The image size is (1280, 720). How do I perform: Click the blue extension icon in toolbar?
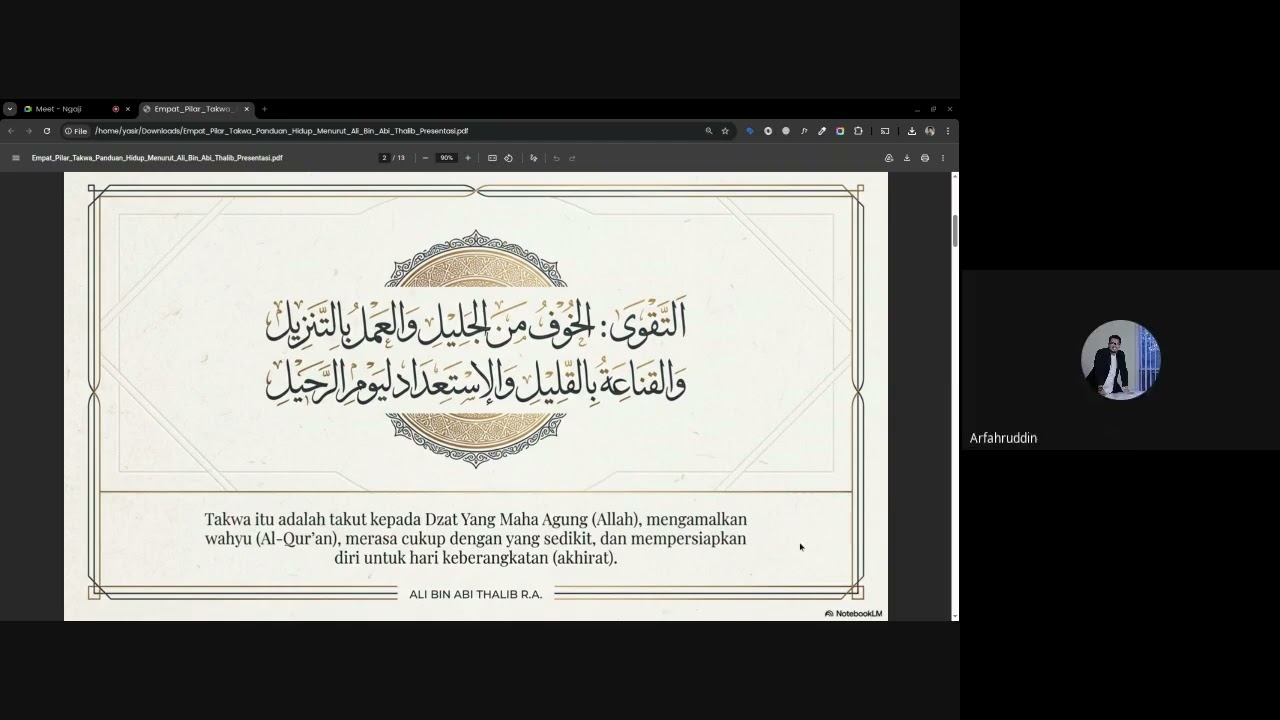point(749,131)
